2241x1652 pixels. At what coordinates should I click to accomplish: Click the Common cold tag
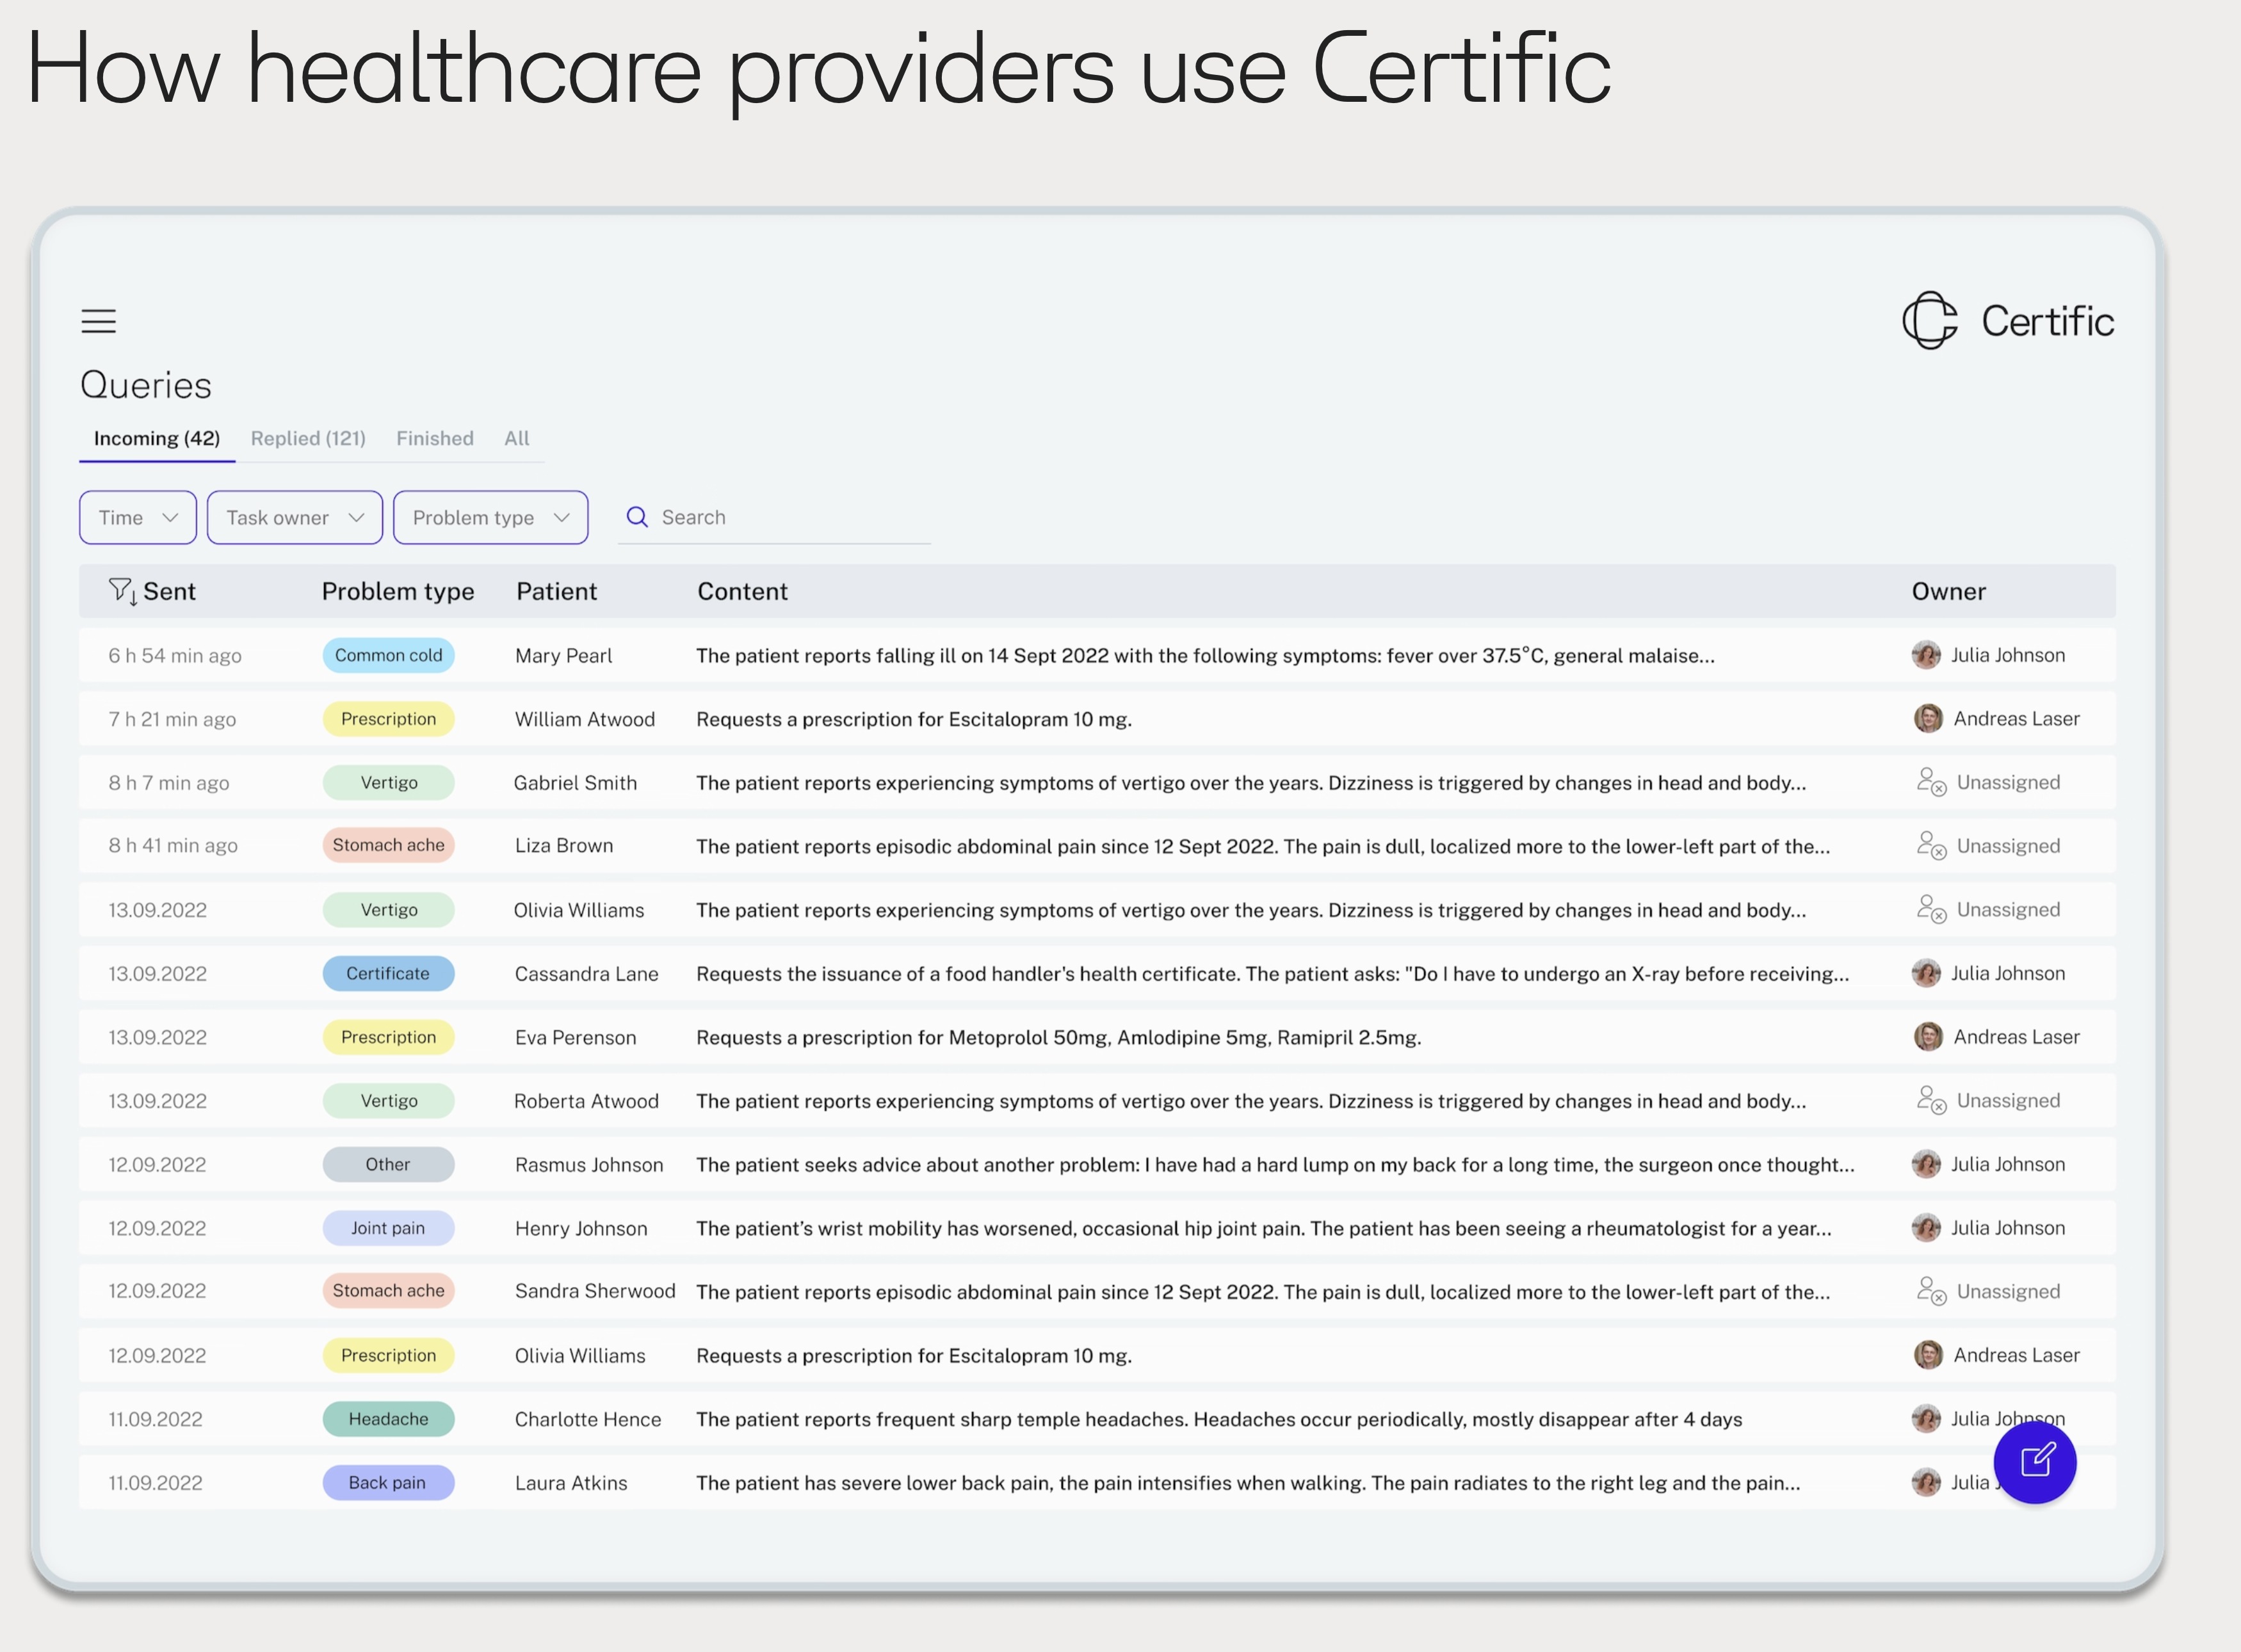tap(388, 655)
